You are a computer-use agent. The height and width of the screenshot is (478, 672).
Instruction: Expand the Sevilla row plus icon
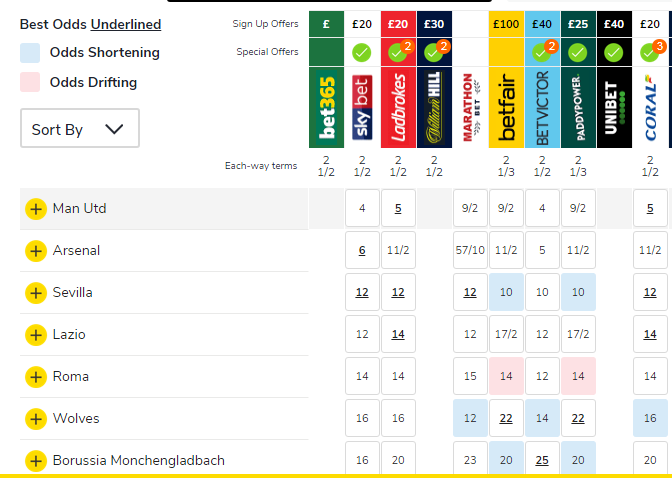(36, 293)
